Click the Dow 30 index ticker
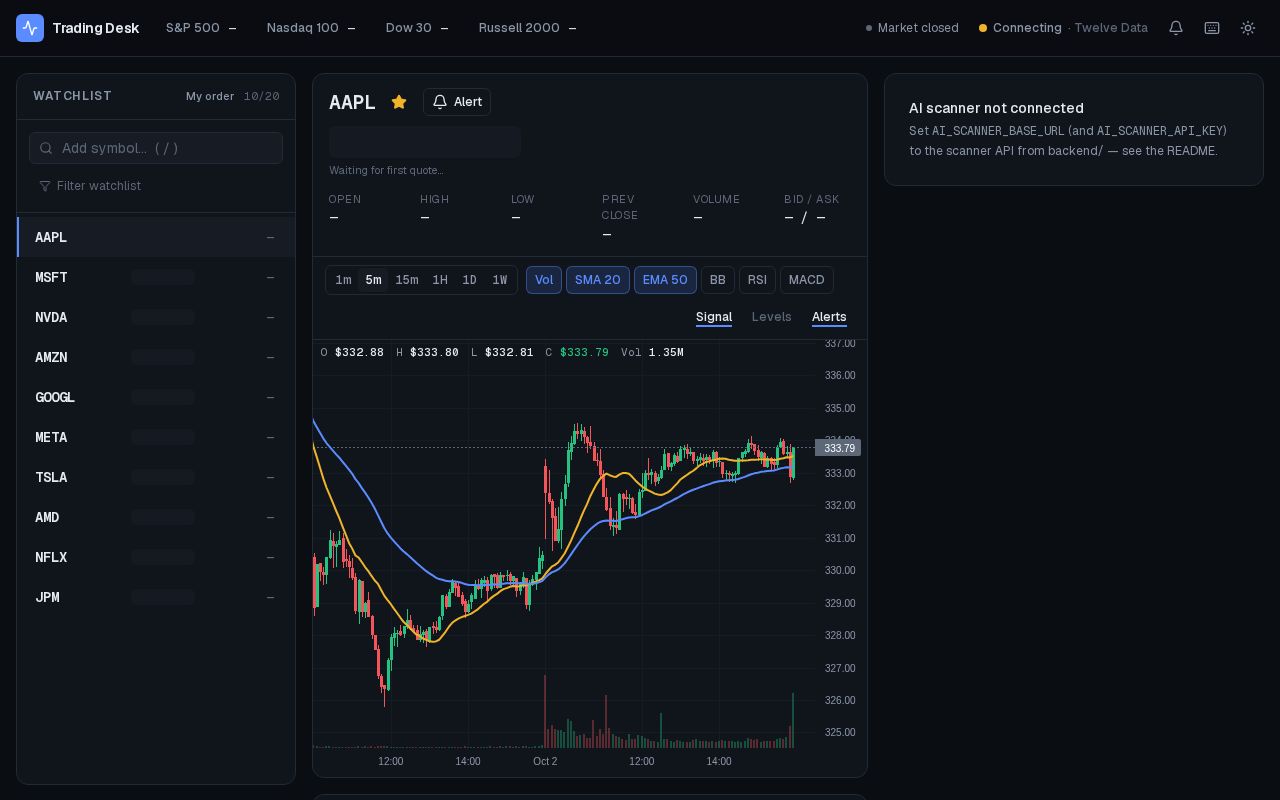This screenshot has width=1280, height=800. (x=417, y=28)
